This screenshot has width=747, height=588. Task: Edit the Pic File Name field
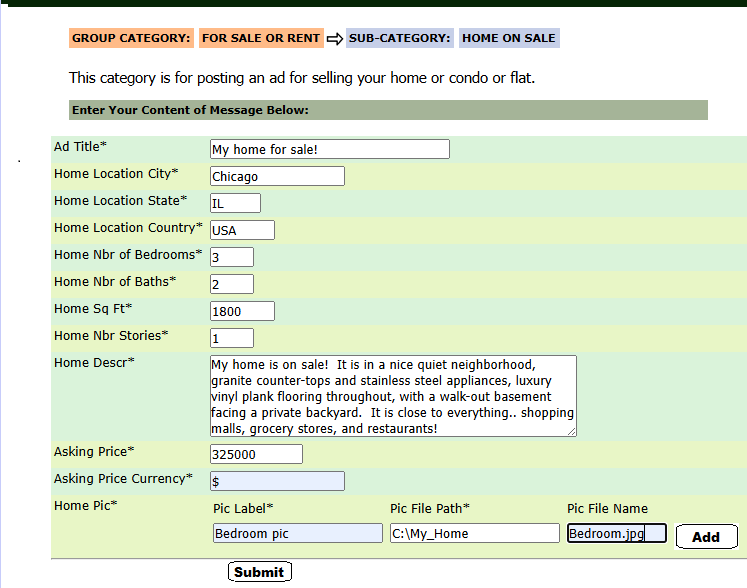616,533
